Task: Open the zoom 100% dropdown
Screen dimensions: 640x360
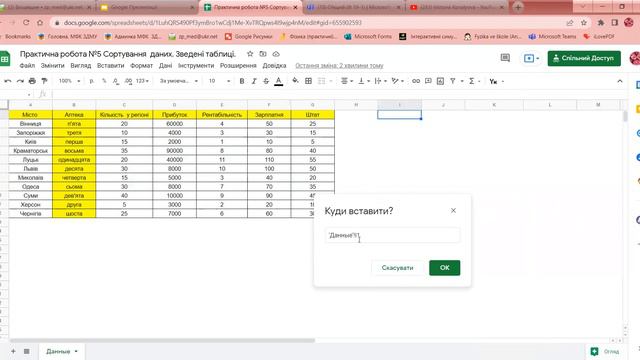Action: point(69,81)
